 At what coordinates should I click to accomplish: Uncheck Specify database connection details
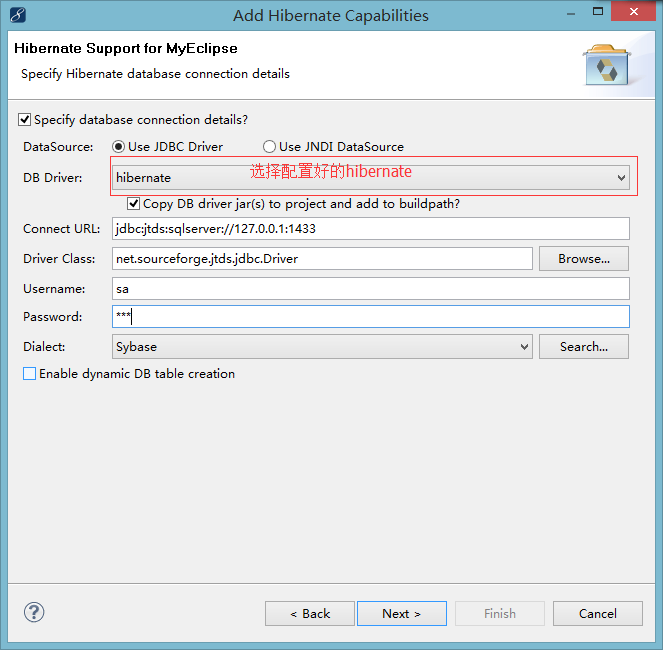point(25,120)
